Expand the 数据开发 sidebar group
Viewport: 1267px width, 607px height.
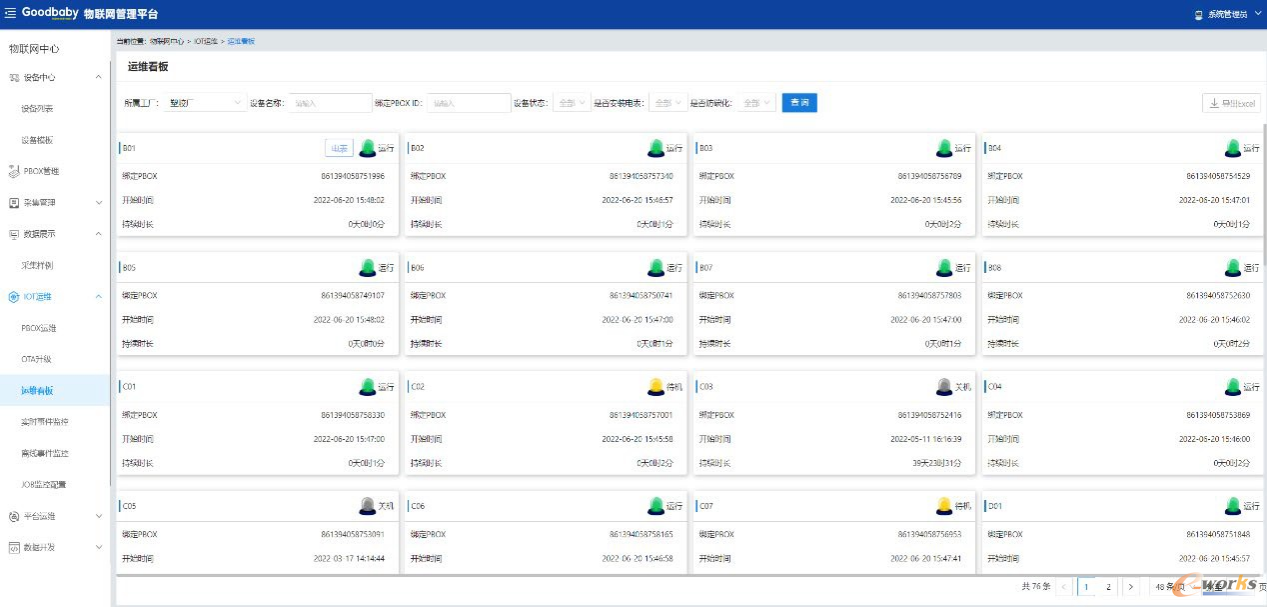(98, 548)
